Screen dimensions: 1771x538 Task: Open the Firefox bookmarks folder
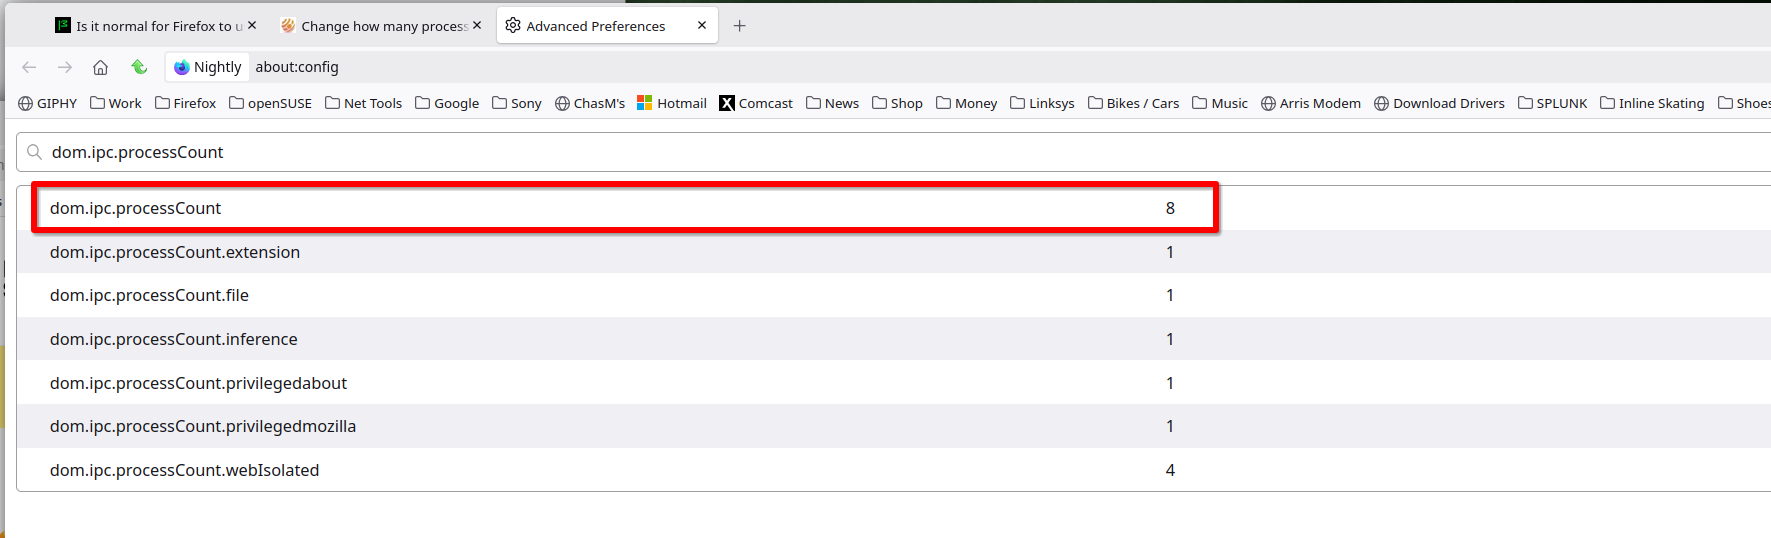point(185,103)
